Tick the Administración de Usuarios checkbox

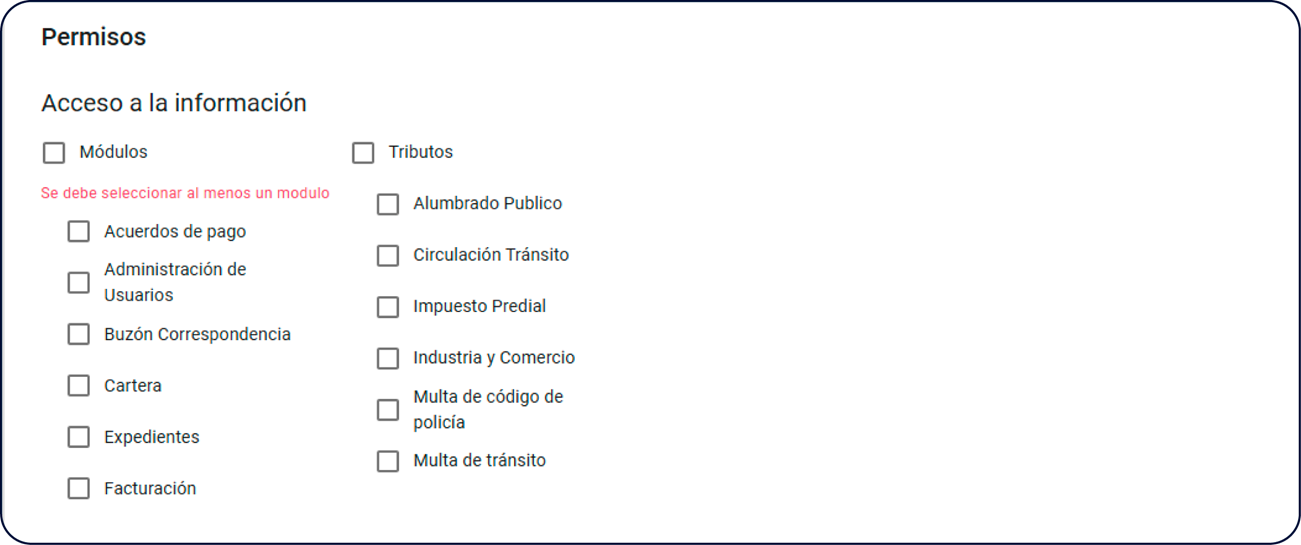(x=79, y=283)
